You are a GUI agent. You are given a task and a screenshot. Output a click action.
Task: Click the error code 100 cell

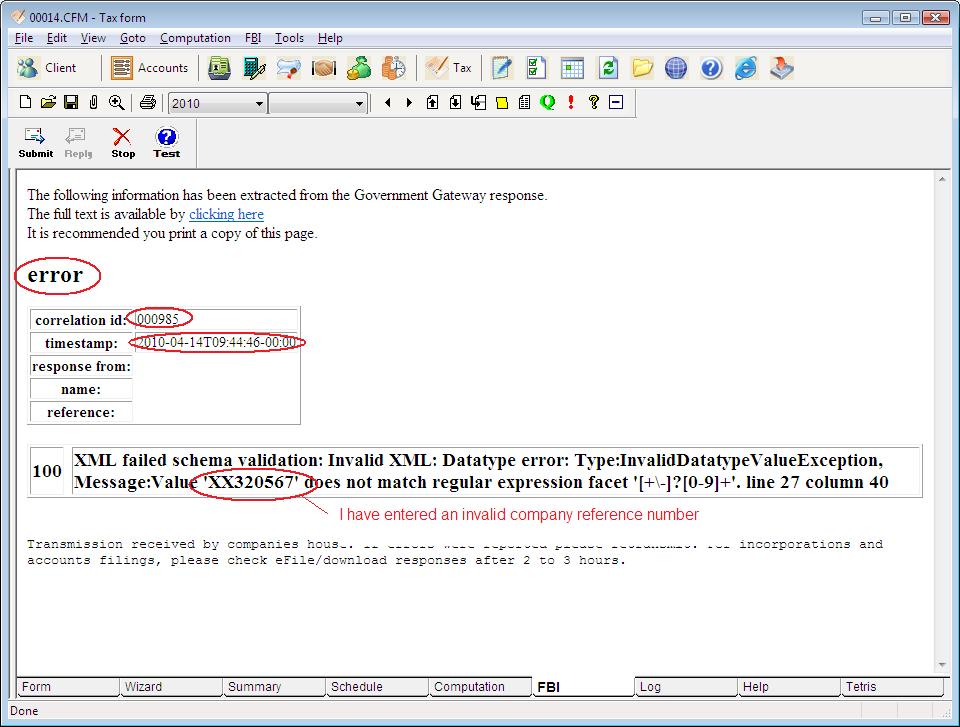tap(47, 471)
